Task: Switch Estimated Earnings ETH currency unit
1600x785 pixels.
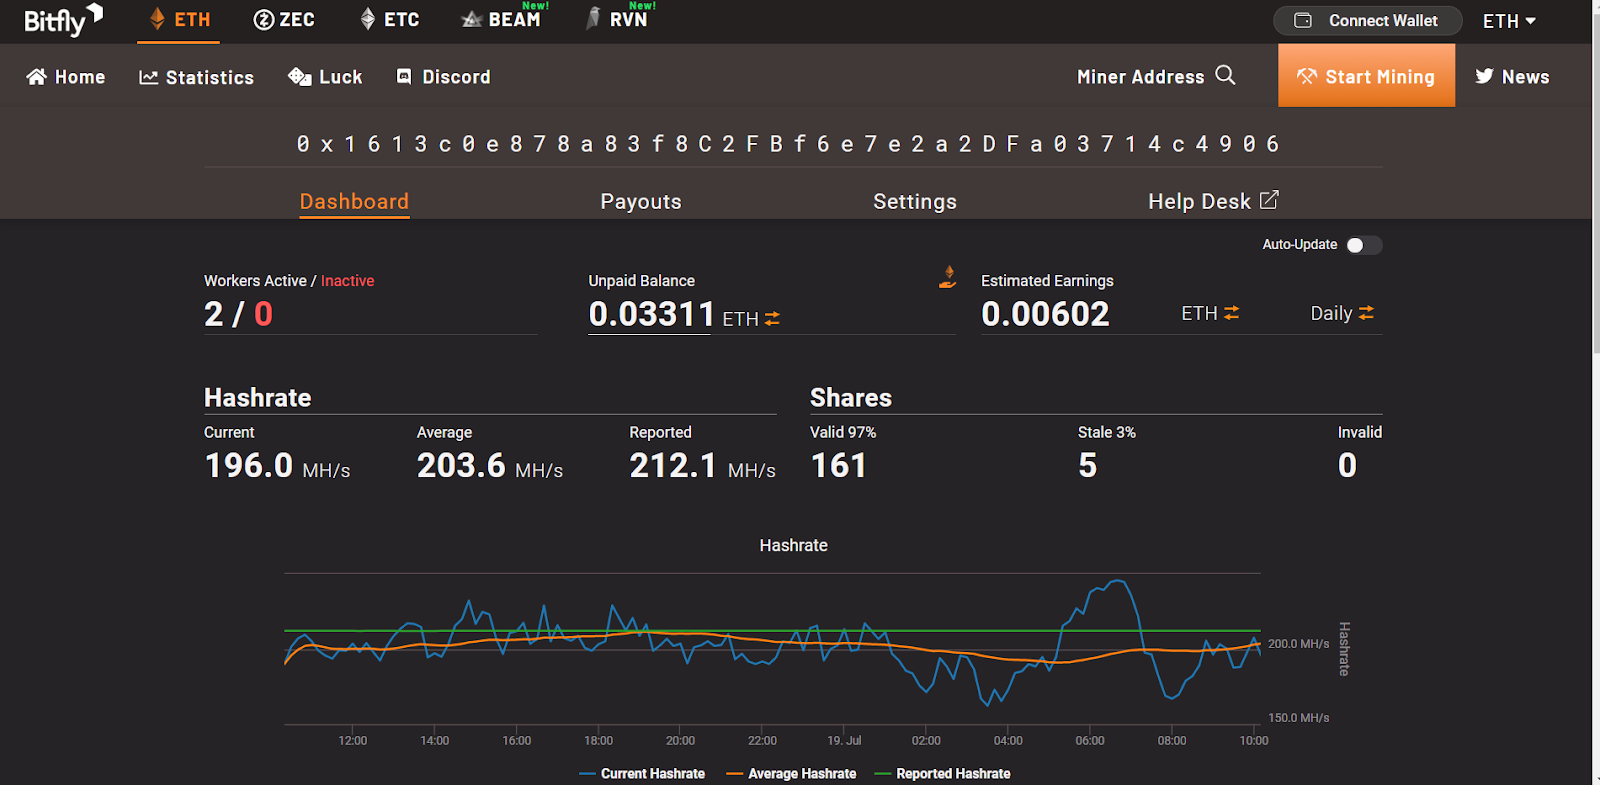Action: pos(1210,313)
